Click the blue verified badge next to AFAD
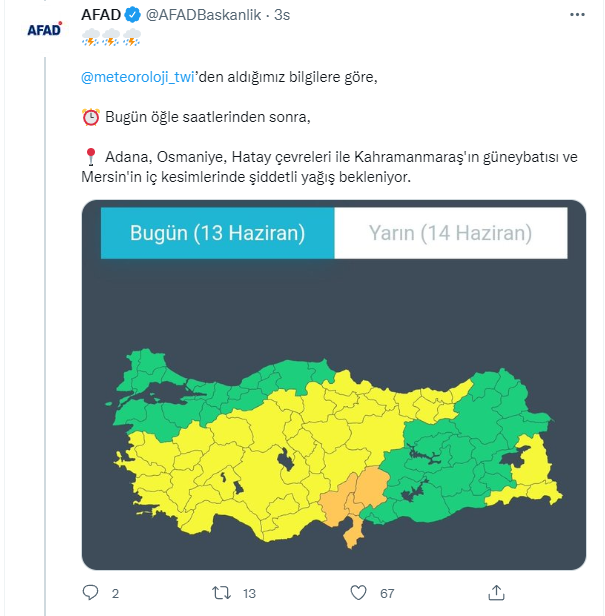 [x=131, y=16]
